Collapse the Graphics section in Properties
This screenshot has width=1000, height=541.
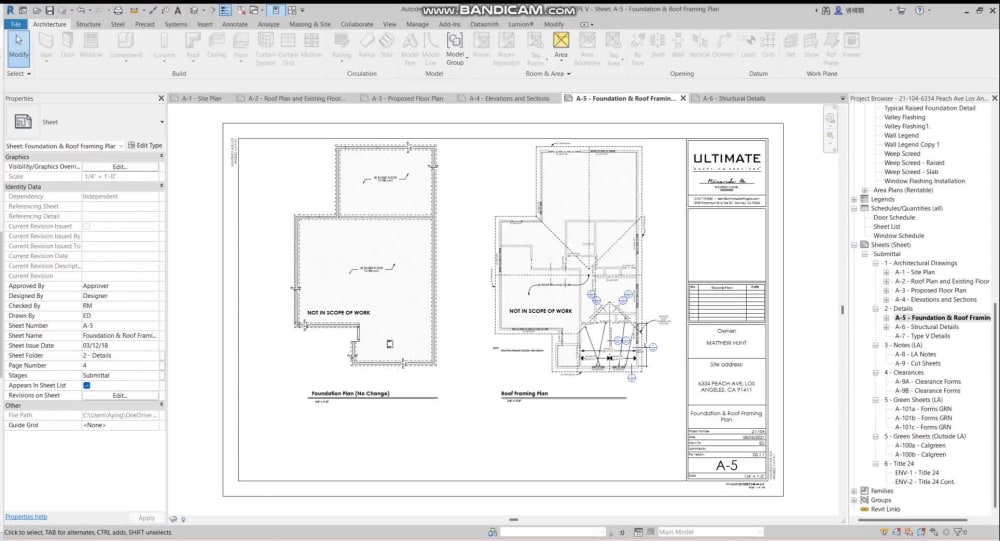tap(161, 156)
